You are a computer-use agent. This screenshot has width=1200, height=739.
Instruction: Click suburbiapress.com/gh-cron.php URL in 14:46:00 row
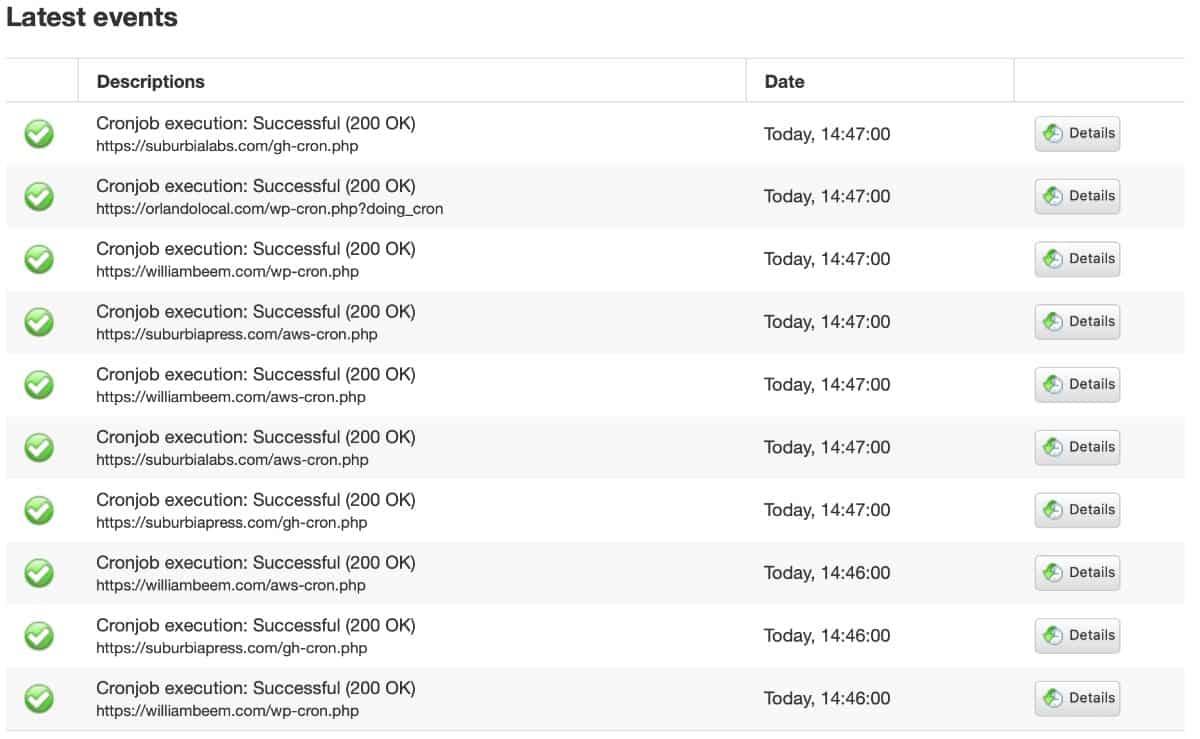click(x=232, y=648)
